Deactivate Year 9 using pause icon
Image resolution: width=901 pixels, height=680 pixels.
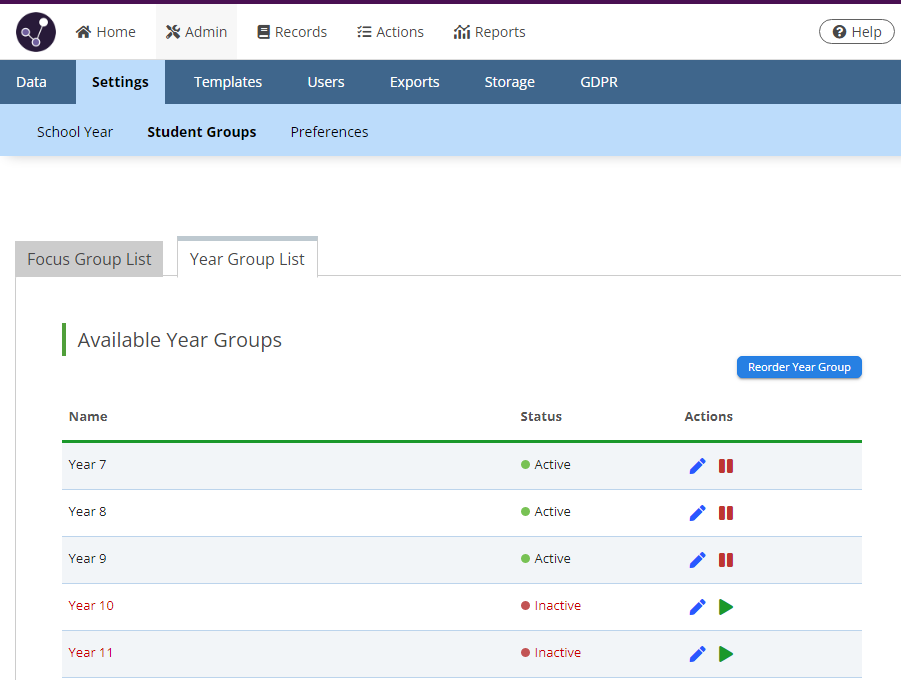click(726, 560)
